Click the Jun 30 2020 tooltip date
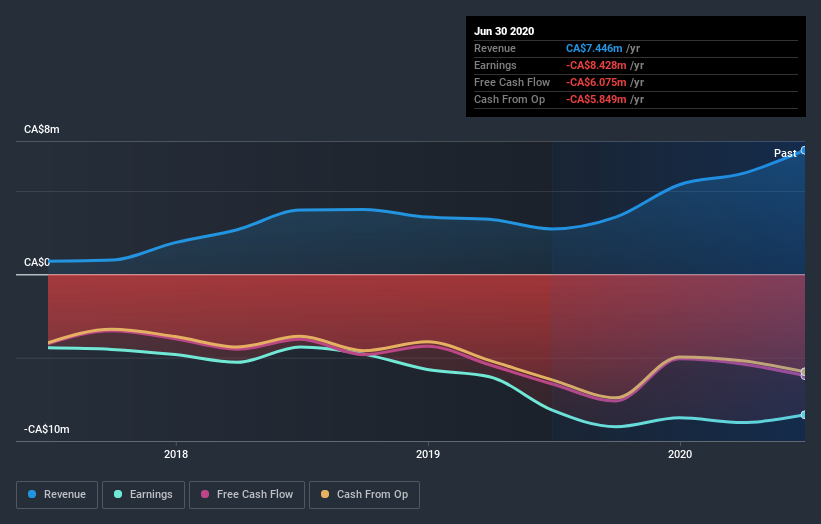The height and width of the screenshot is (524, 821). [x=504, y=31]
